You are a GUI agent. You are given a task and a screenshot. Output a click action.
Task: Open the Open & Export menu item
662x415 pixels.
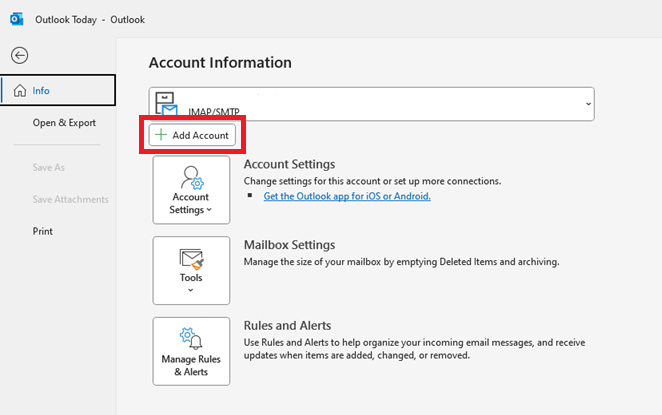64,122
